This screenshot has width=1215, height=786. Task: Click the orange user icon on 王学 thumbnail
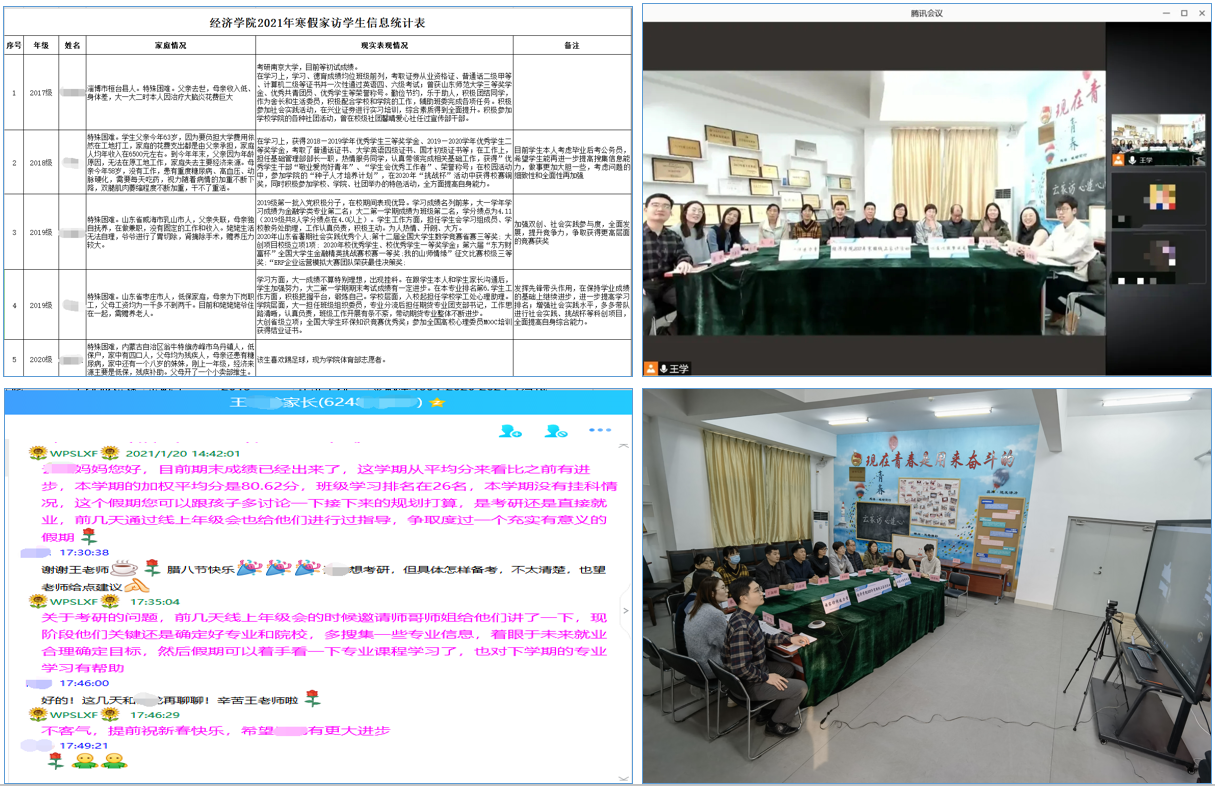[1119, 160]
